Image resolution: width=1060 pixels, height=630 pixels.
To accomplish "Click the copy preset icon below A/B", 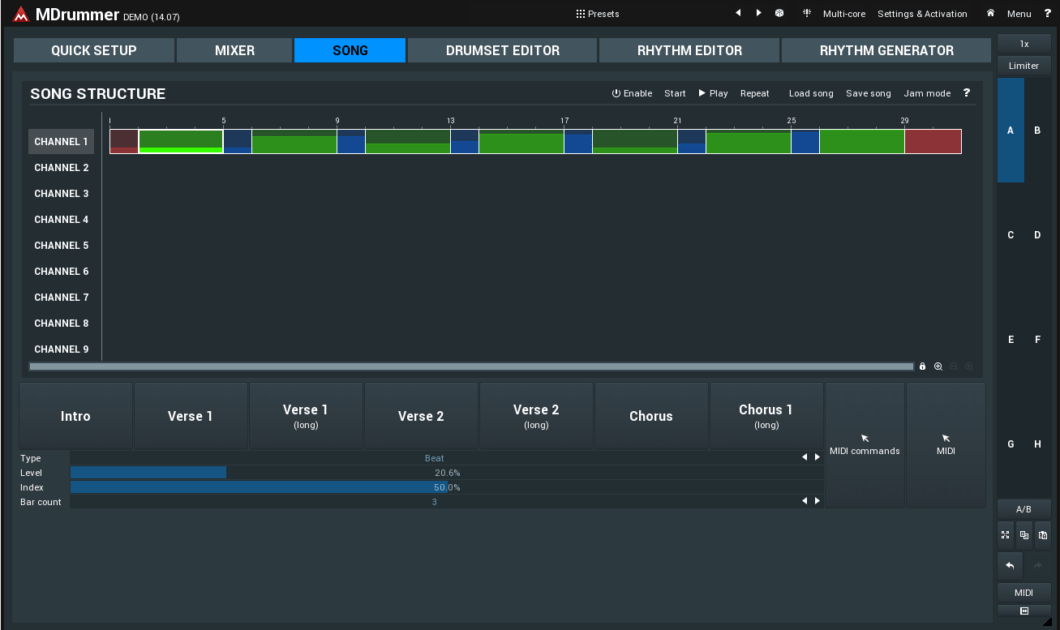I will point(1024,536).
